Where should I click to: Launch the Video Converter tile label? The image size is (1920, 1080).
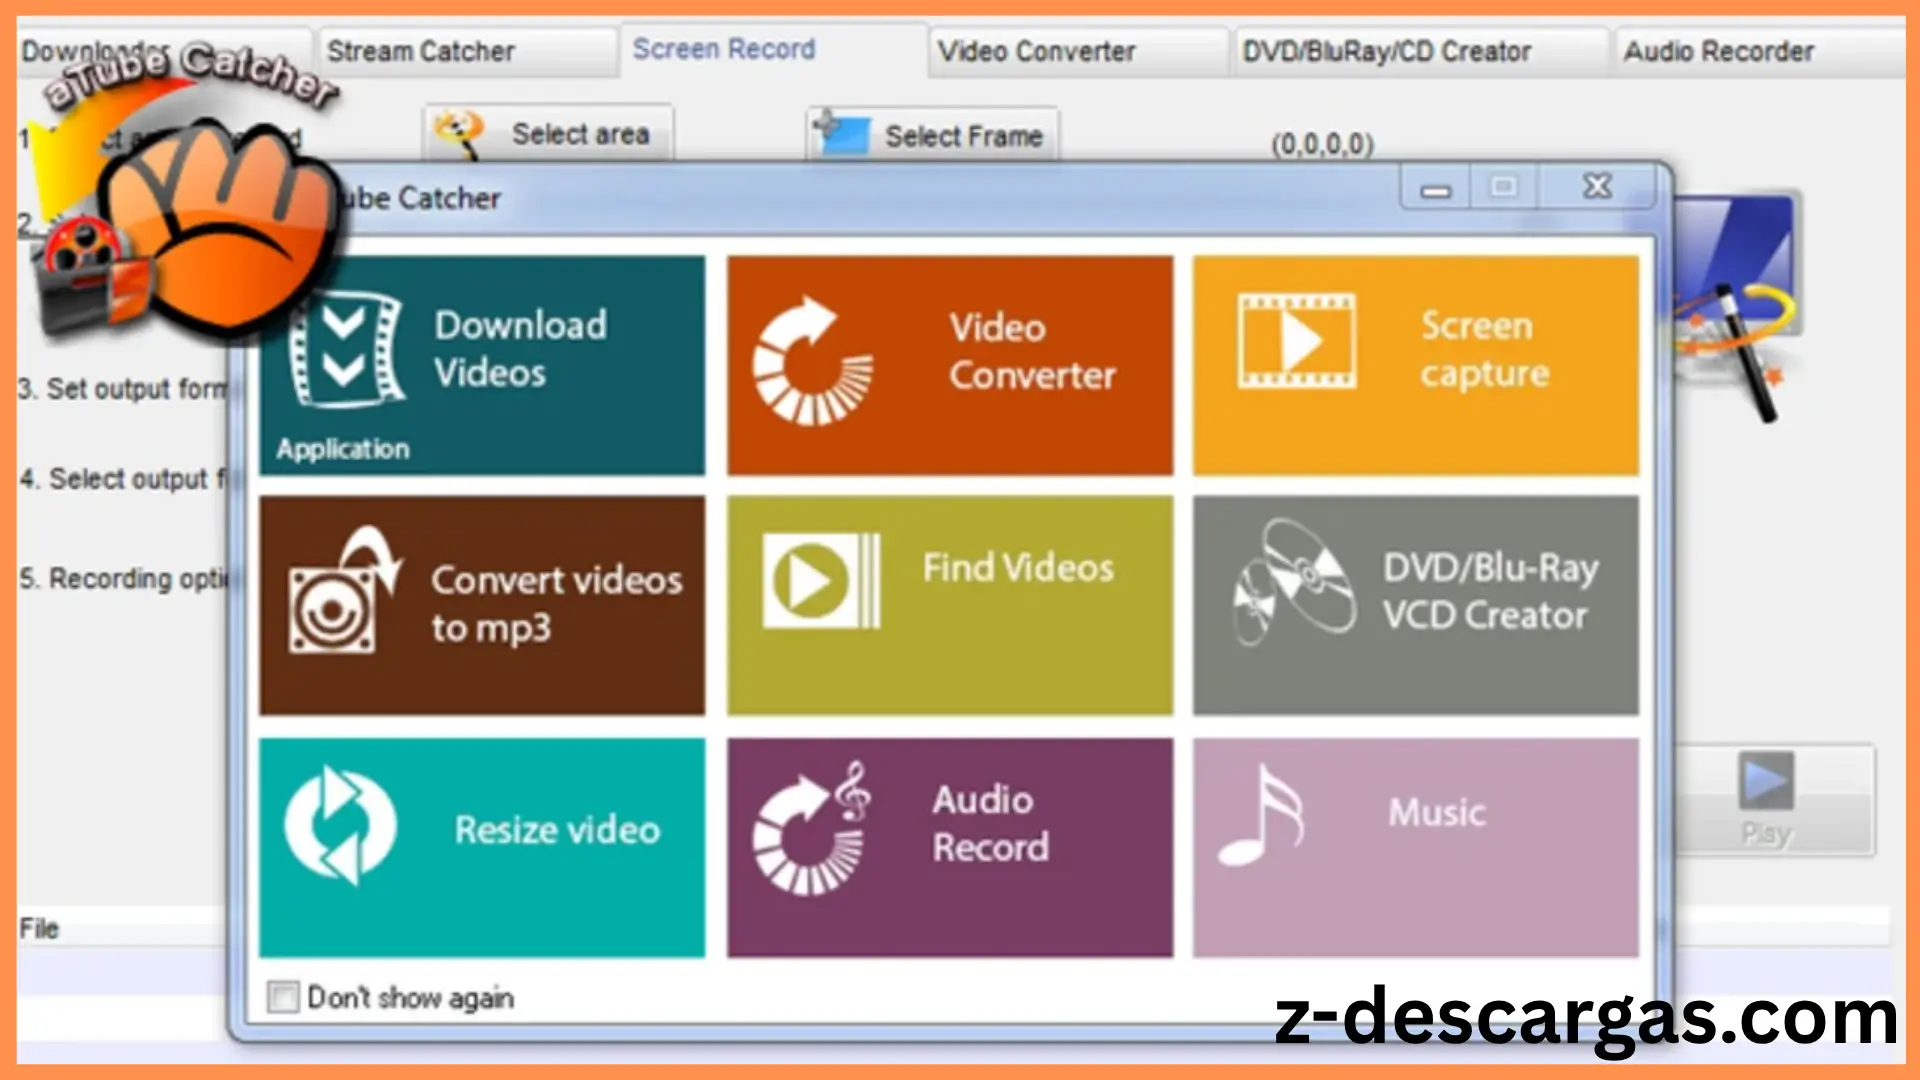pos(1032,351)
